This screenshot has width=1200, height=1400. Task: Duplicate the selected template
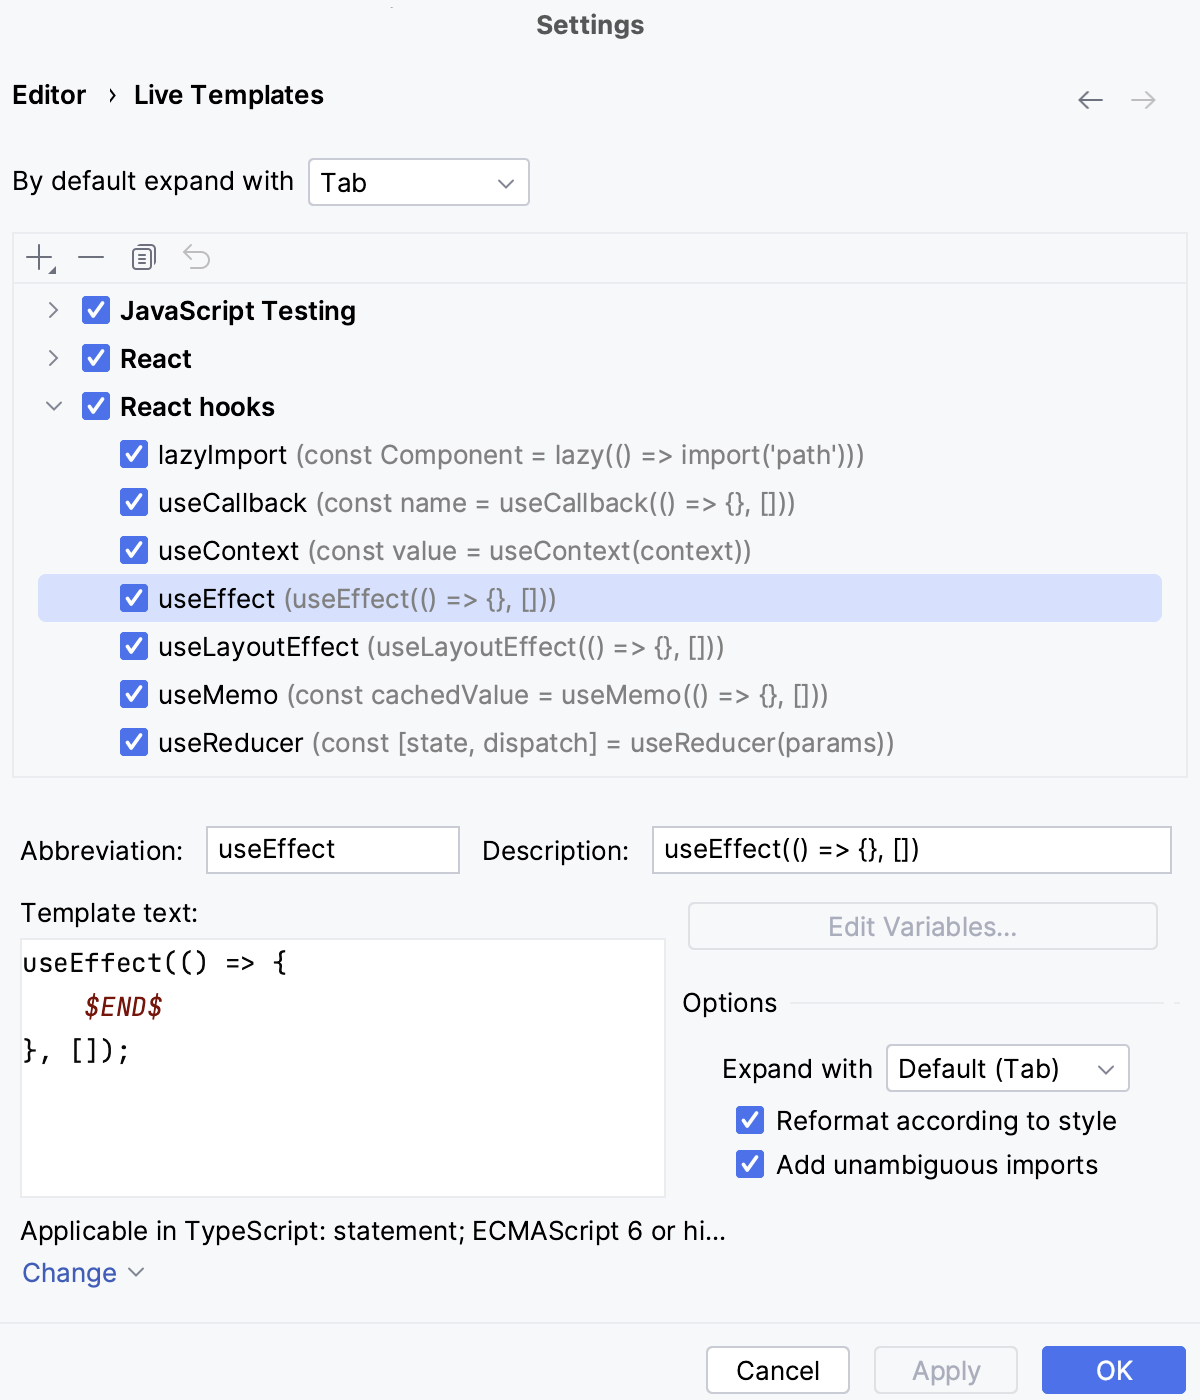point(143,257)
